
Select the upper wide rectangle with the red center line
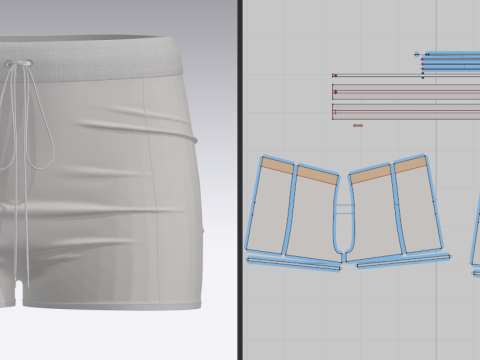[x=406, y=91]
